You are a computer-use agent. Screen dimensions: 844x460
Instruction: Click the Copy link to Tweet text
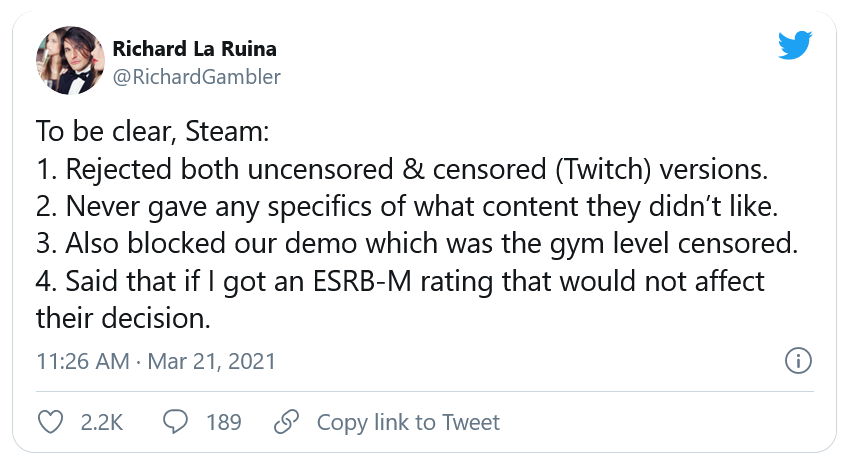408,422
